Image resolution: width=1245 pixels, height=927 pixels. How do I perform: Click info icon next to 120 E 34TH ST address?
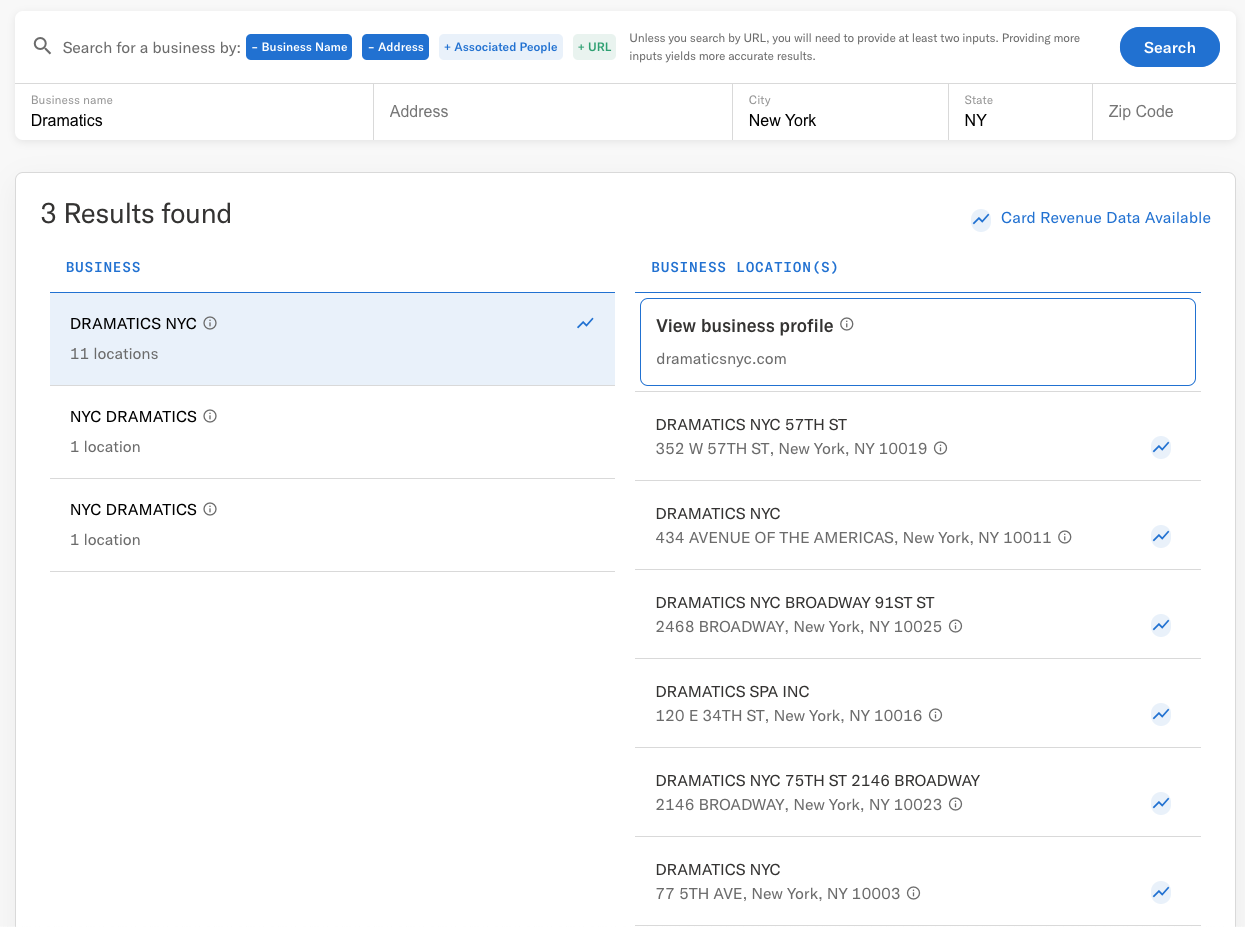[x=935, y=715]
